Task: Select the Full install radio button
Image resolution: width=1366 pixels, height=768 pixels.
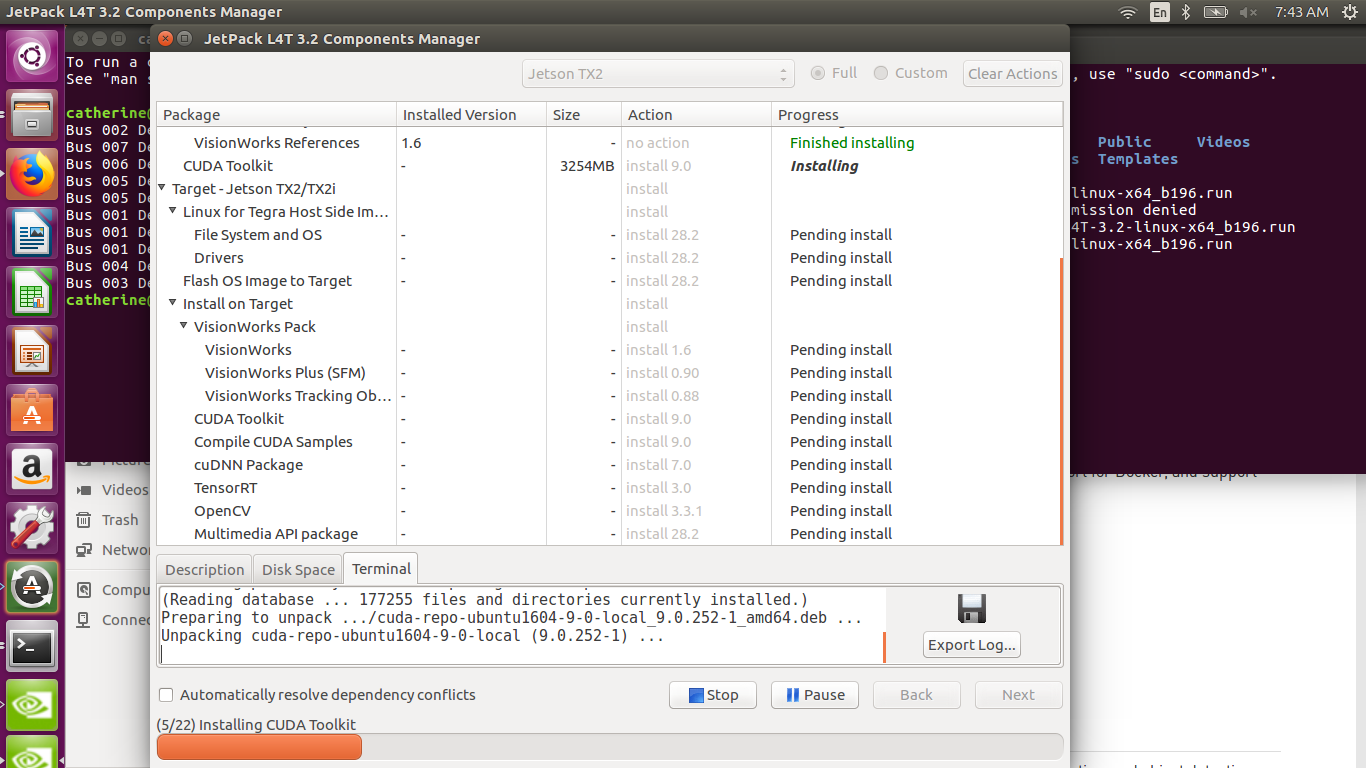Action: point(818,73)
